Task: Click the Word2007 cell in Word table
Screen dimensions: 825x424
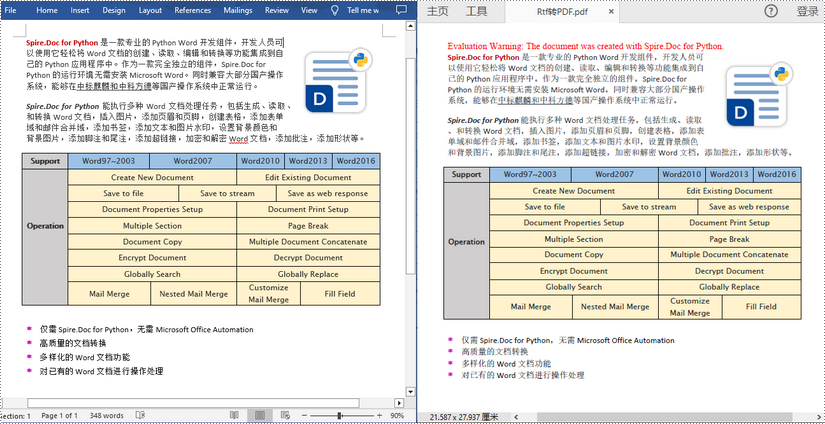Action: click(x=193, y=161)
